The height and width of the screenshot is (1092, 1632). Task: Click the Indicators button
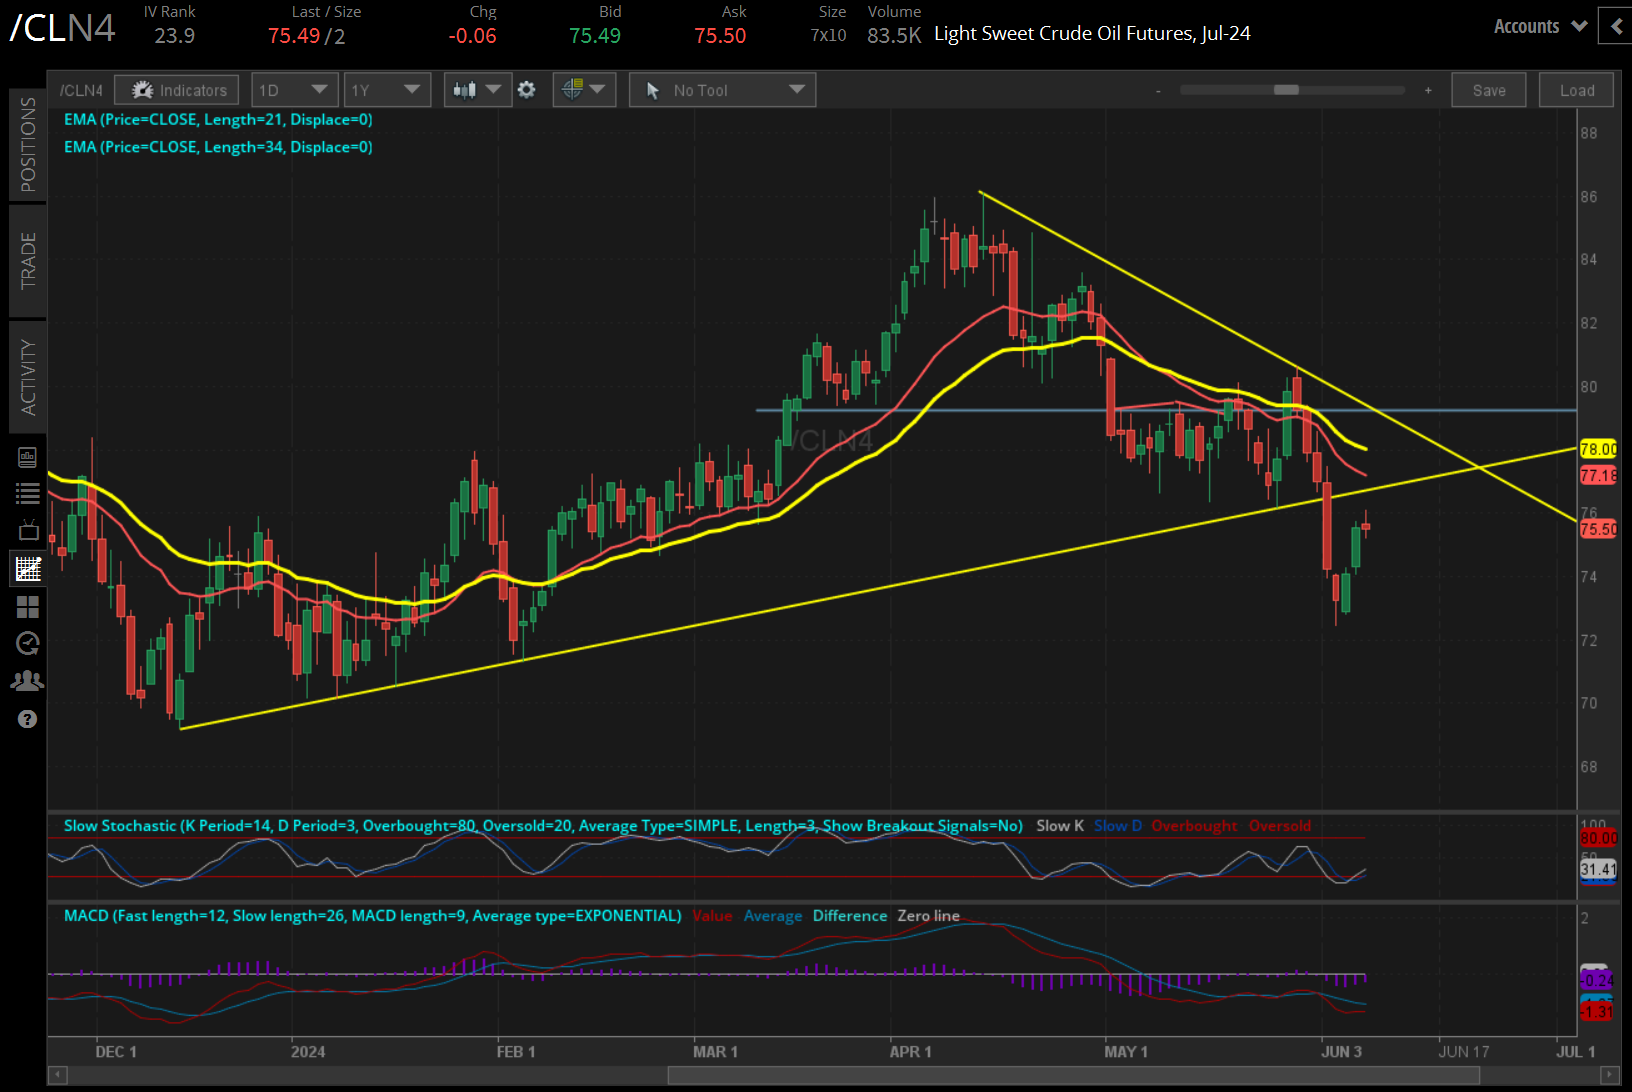[x=177, y=90]
